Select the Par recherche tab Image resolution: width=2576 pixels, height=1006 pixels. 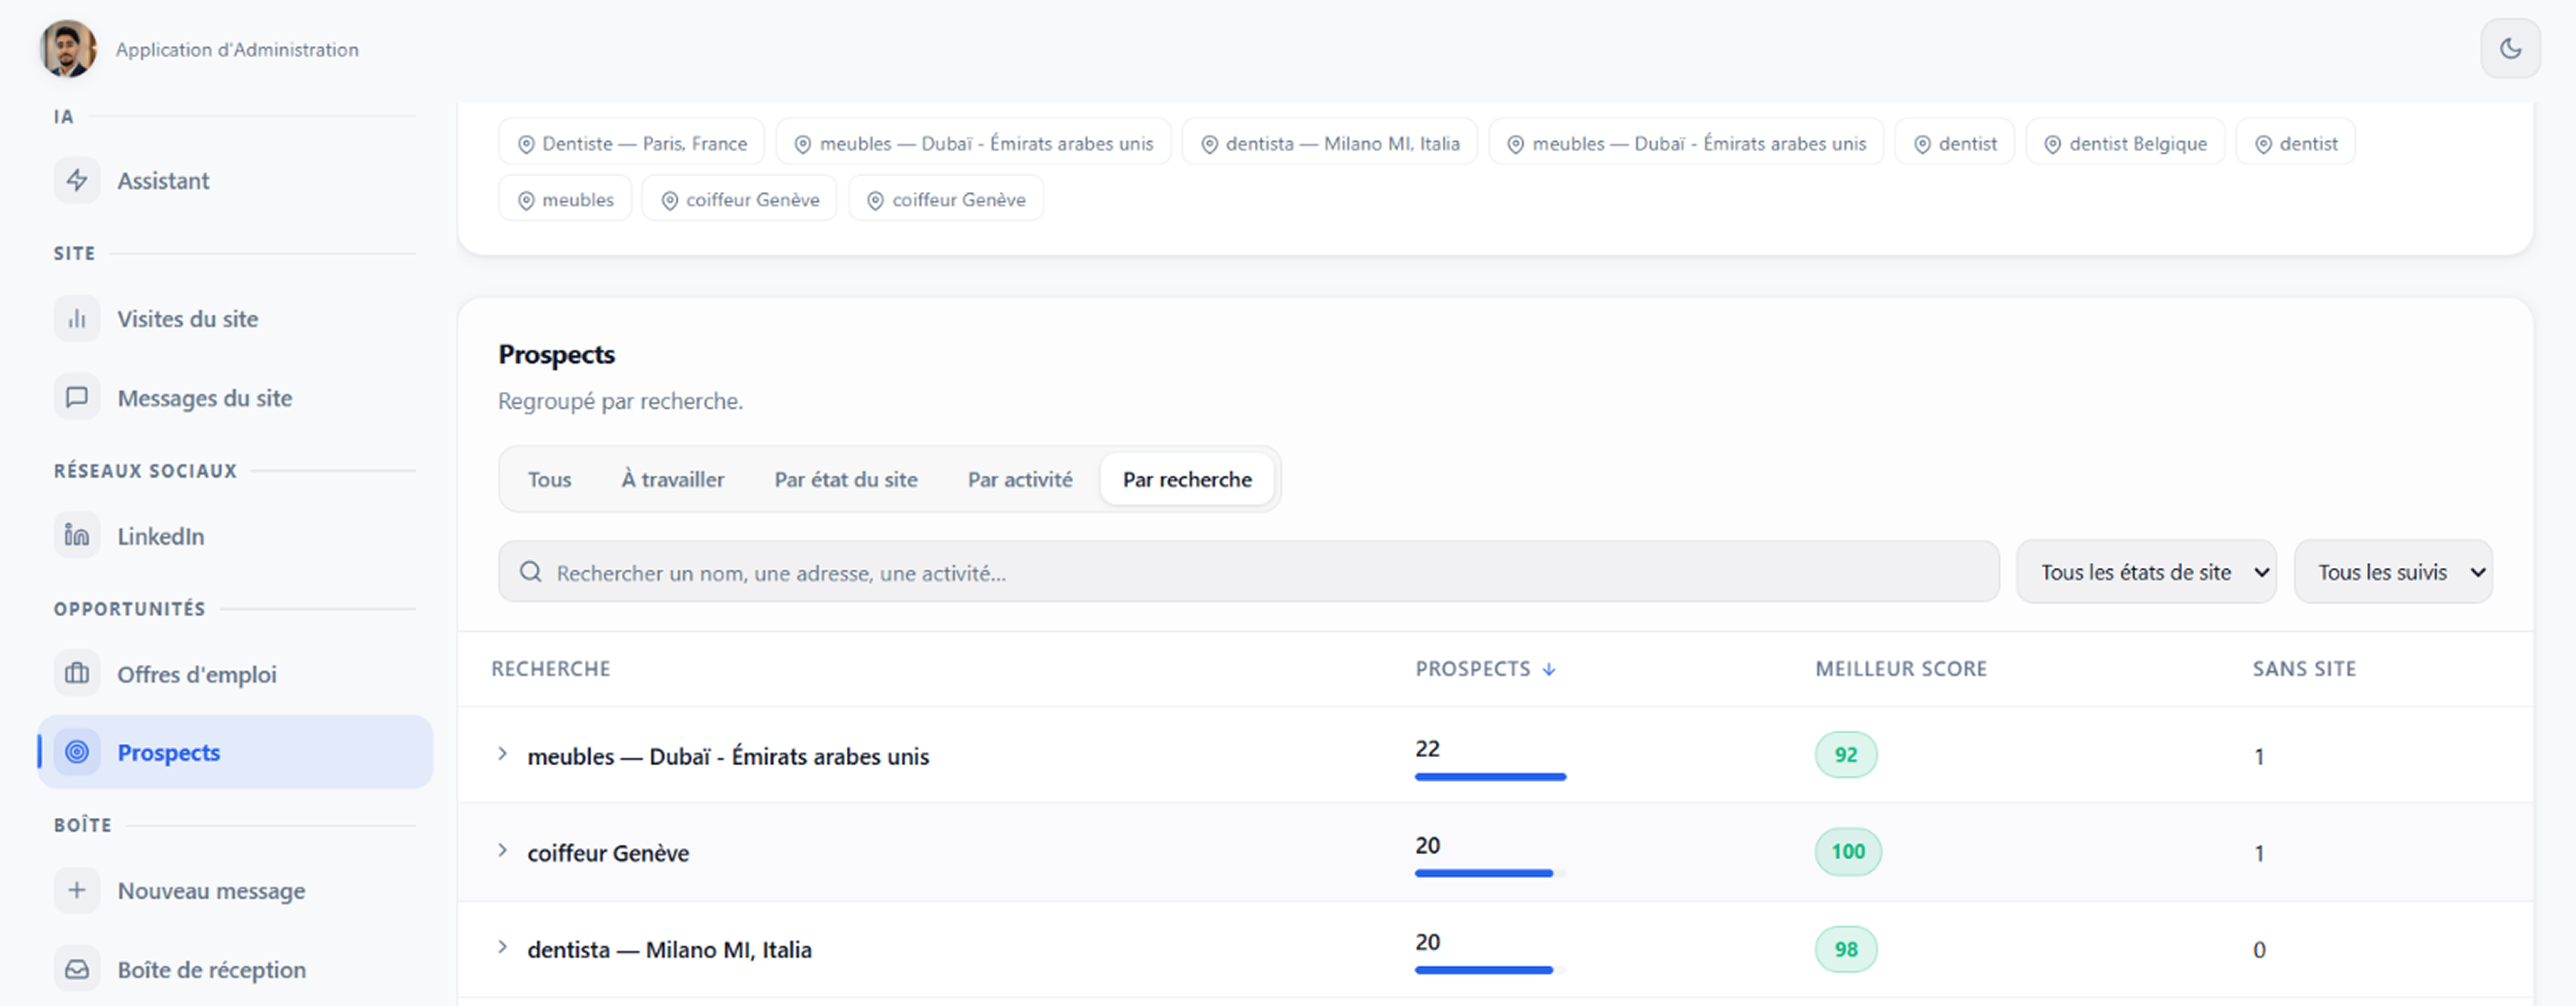pos(1187,479)
